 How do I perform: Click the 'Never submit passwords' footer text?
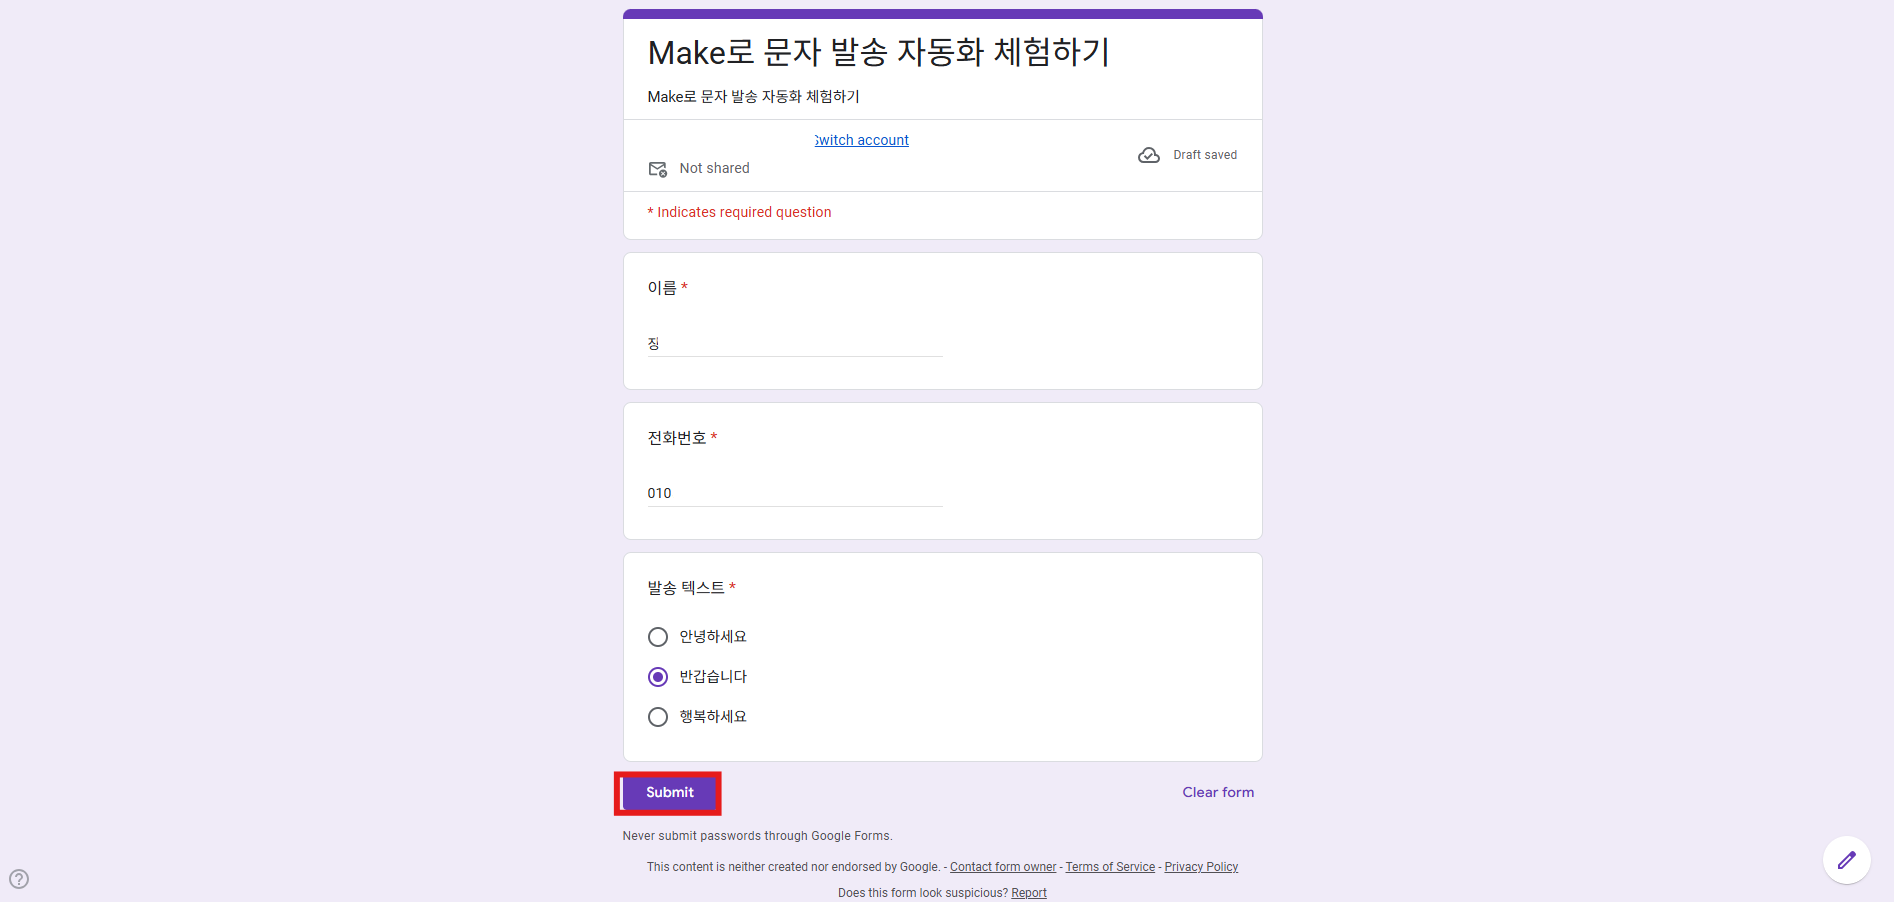pos(757,836)
